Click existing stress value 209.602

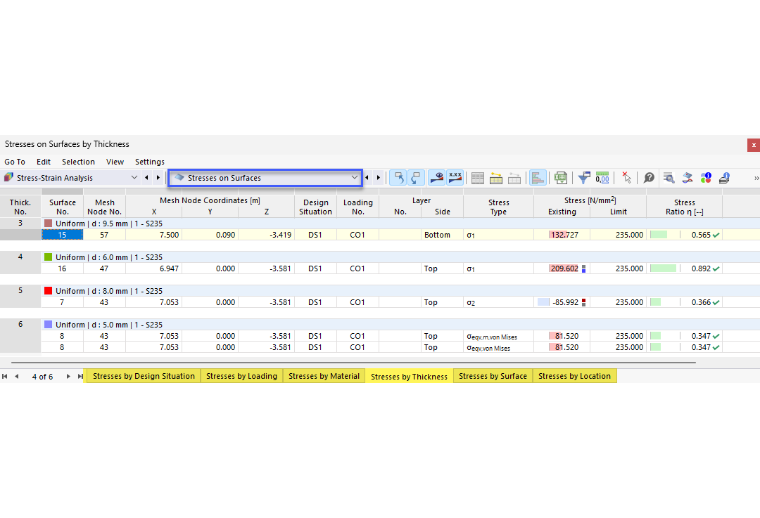[562, 268]
